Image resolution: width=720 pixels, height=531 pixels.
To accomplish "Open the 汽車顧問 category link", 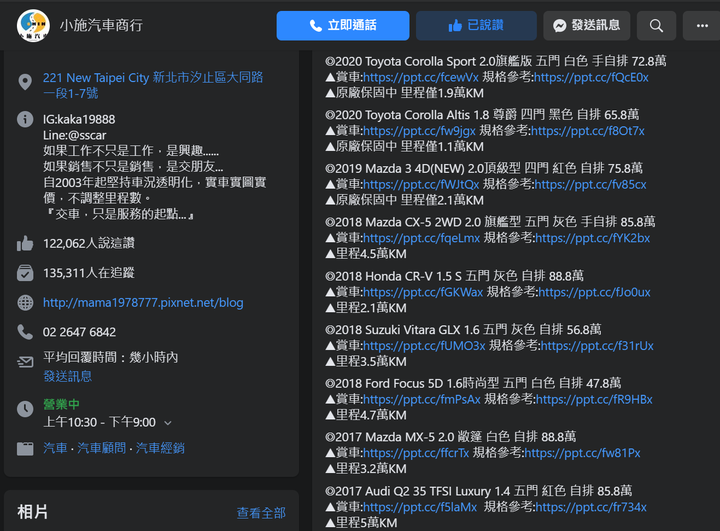I will (101, 448).
